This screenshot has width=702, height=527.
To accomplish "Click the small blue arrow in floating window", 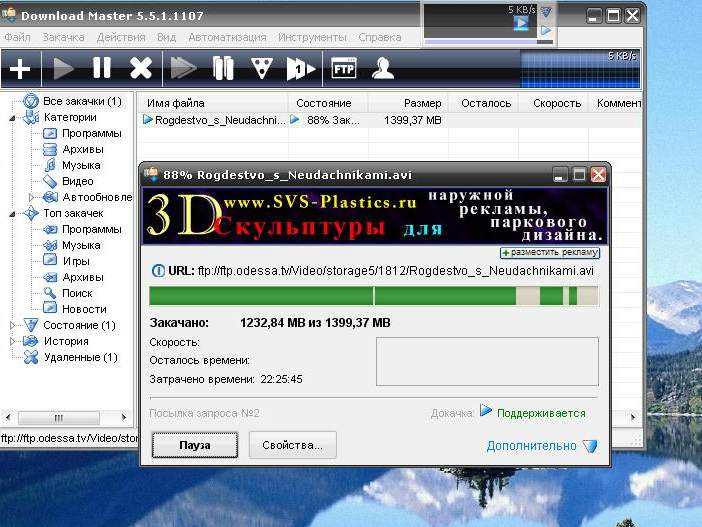I will [546, 30].
